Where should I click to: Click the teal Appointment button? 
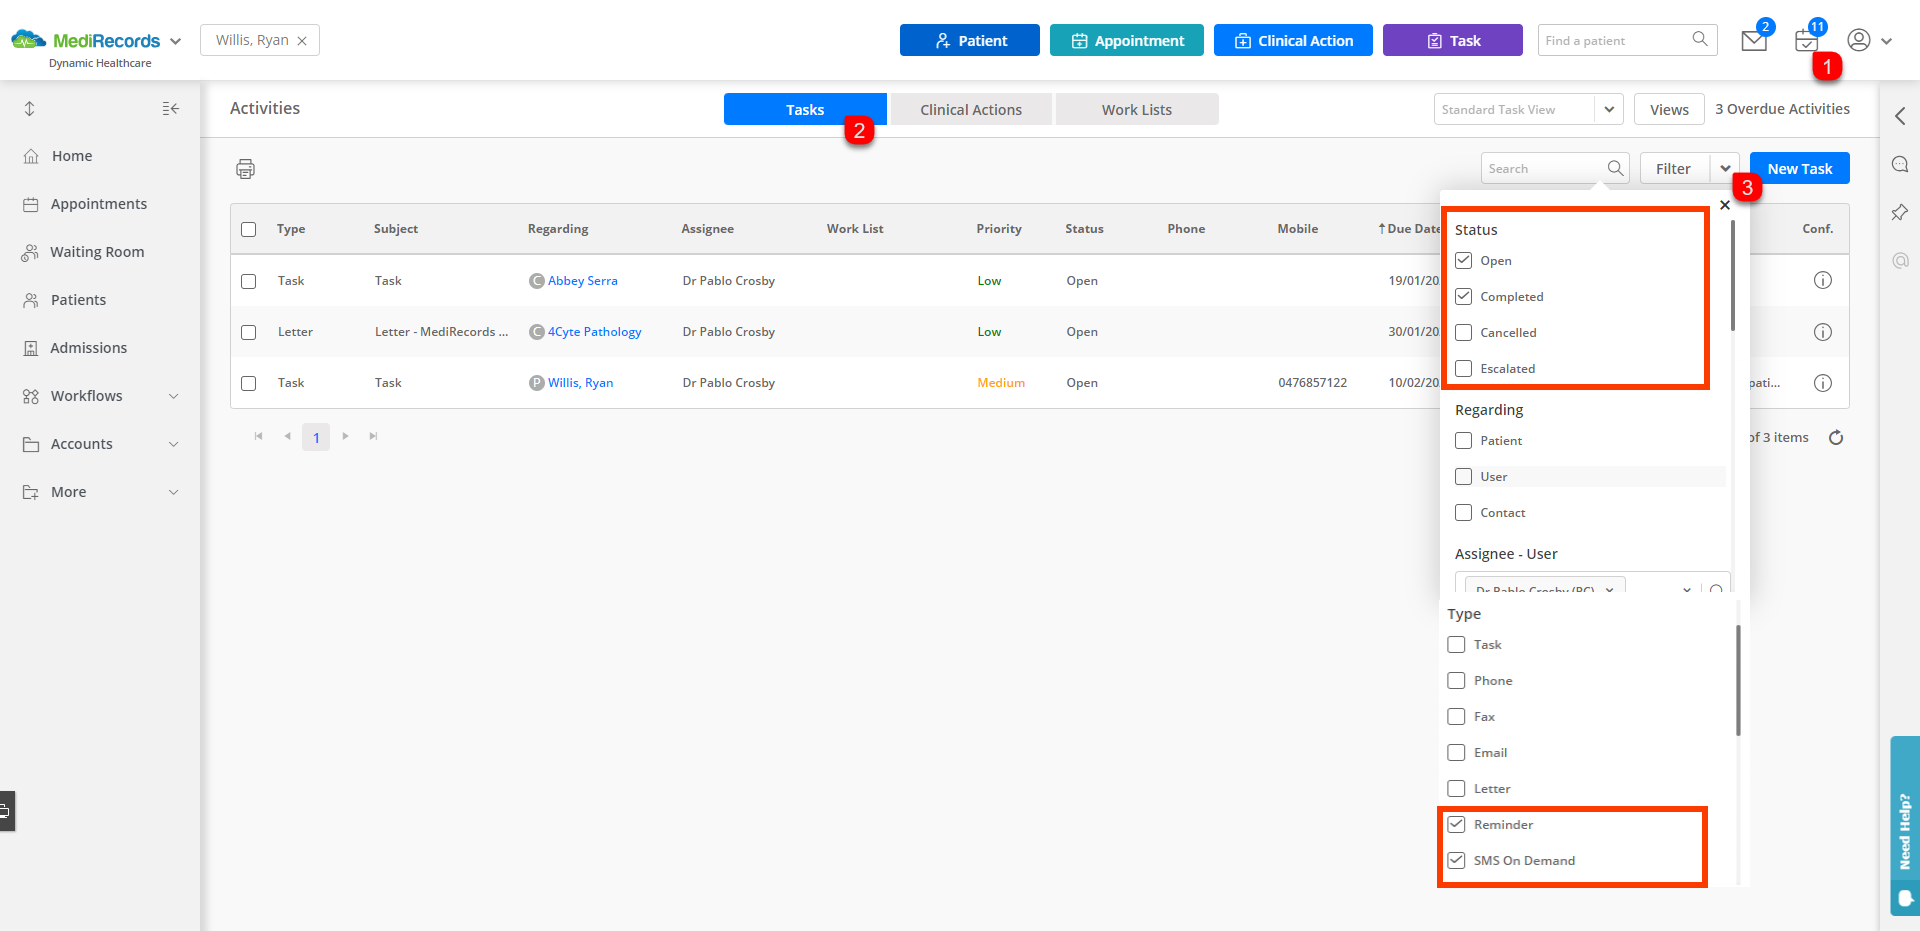pos(1127,40)
